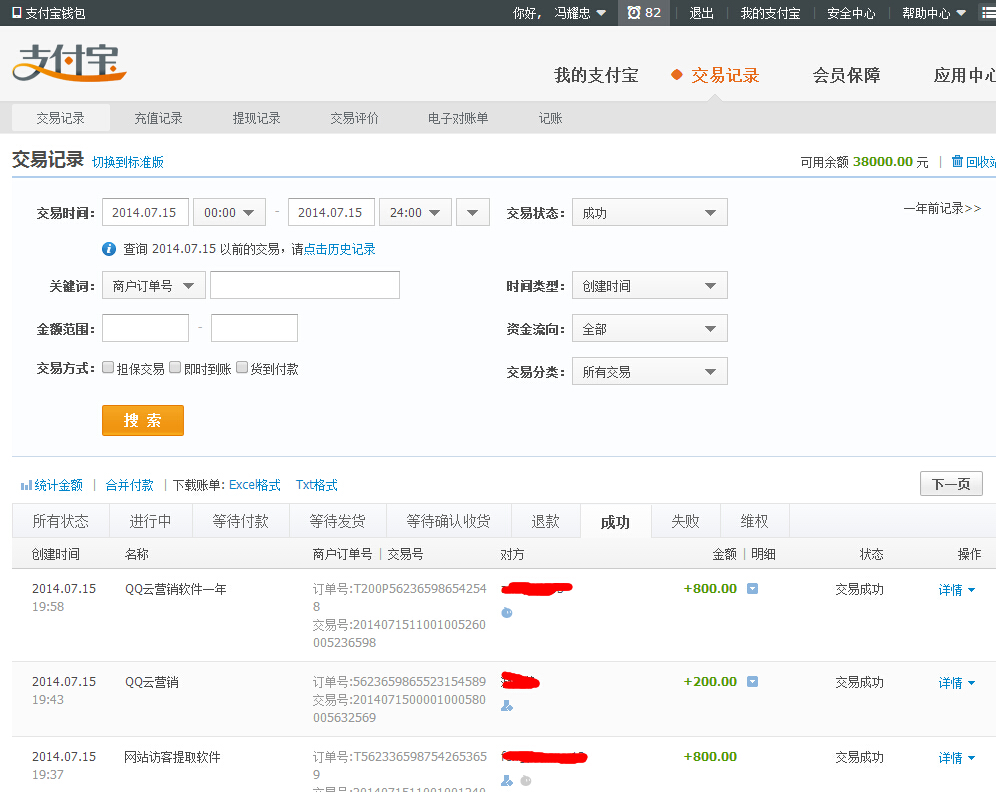Open detail box icon beside +800.00 QQ云营销软件
This screenshot has width=996, height=792.
point(753,589)
